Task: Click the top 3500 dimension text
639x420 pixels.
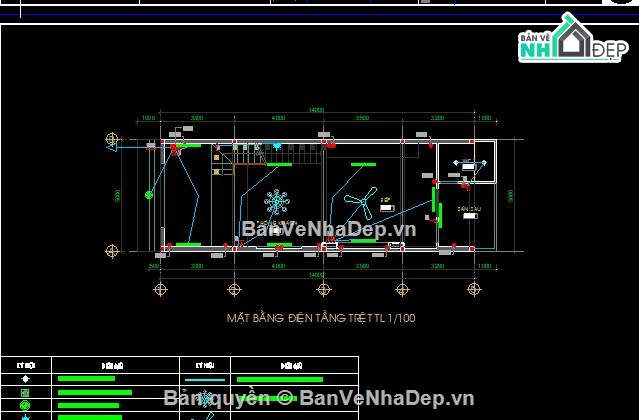Action: click(x=362, y=118)
